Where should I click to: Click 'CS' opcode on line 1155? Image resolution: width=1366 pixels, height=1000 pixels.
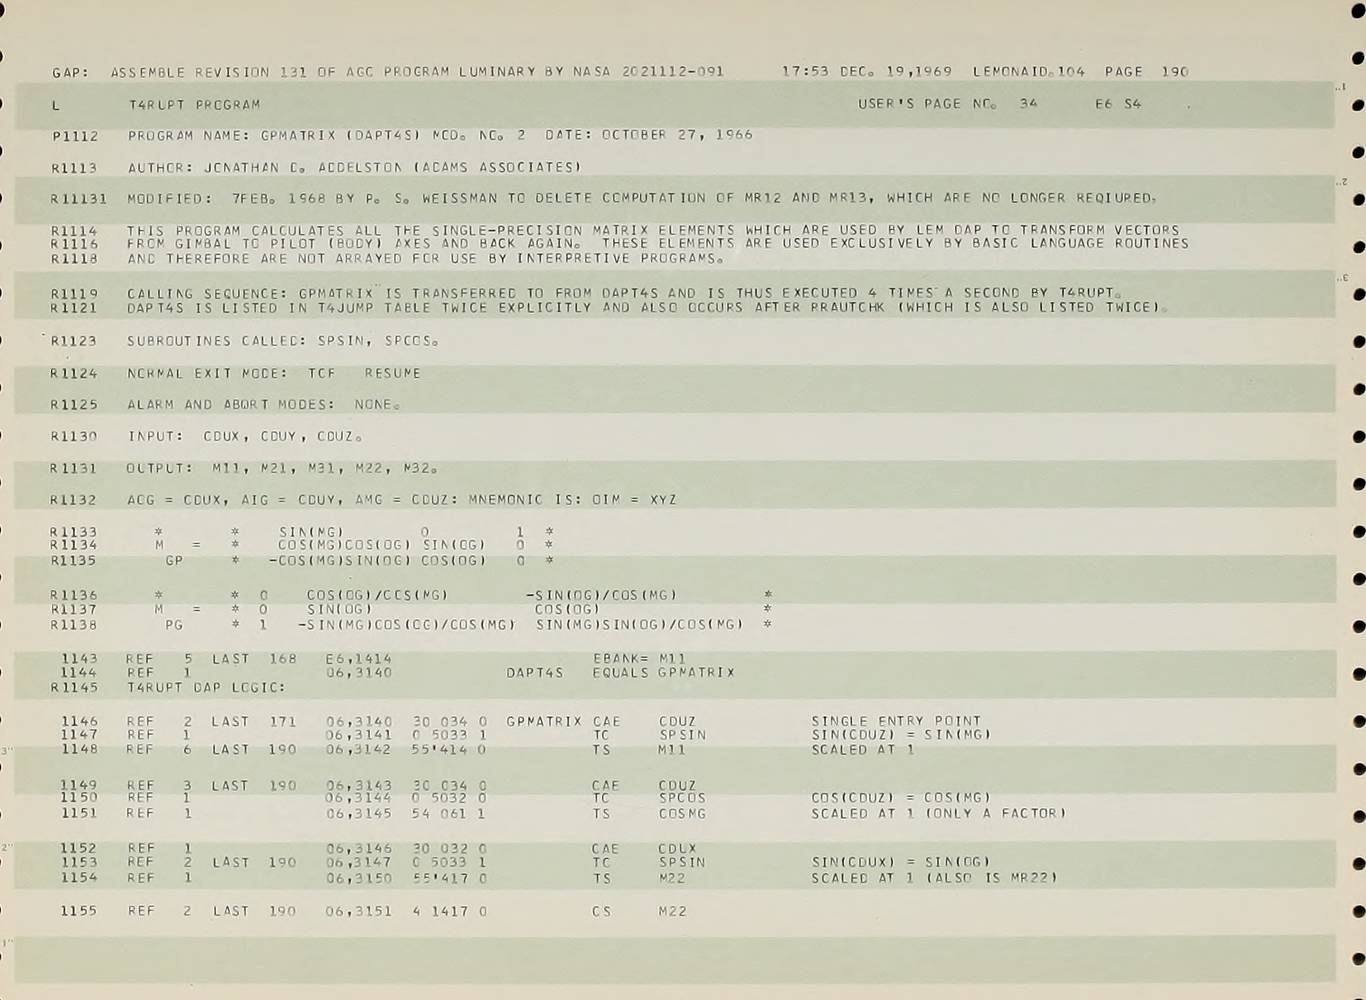coord(602,912)
